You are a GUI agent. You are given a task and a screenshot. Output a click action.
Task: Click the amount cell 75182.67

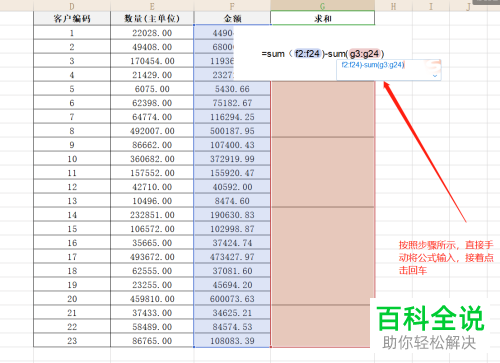coord(232,103)
